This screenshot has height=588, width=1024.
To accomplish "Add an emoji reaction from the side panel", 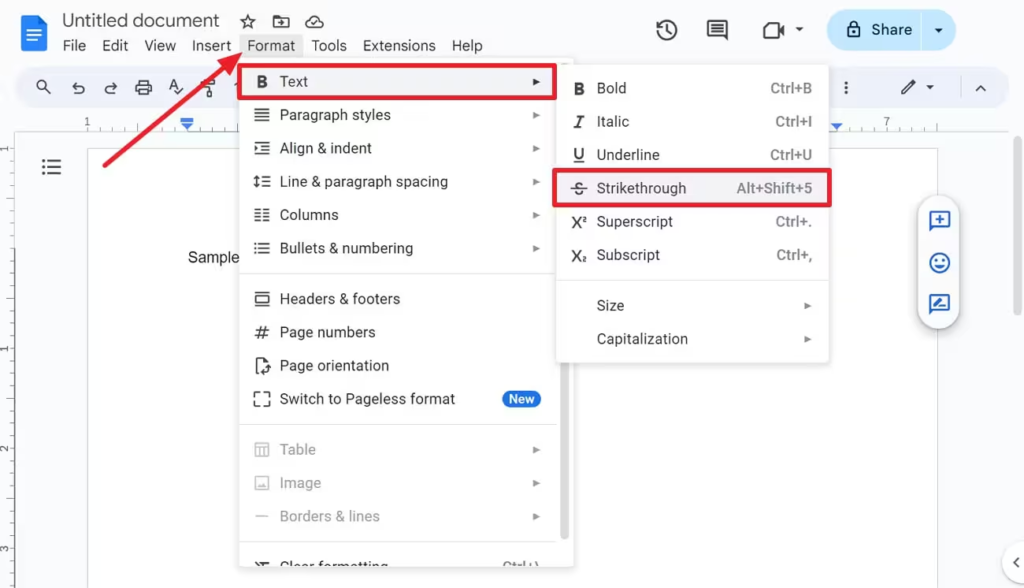I will [939, 263].
